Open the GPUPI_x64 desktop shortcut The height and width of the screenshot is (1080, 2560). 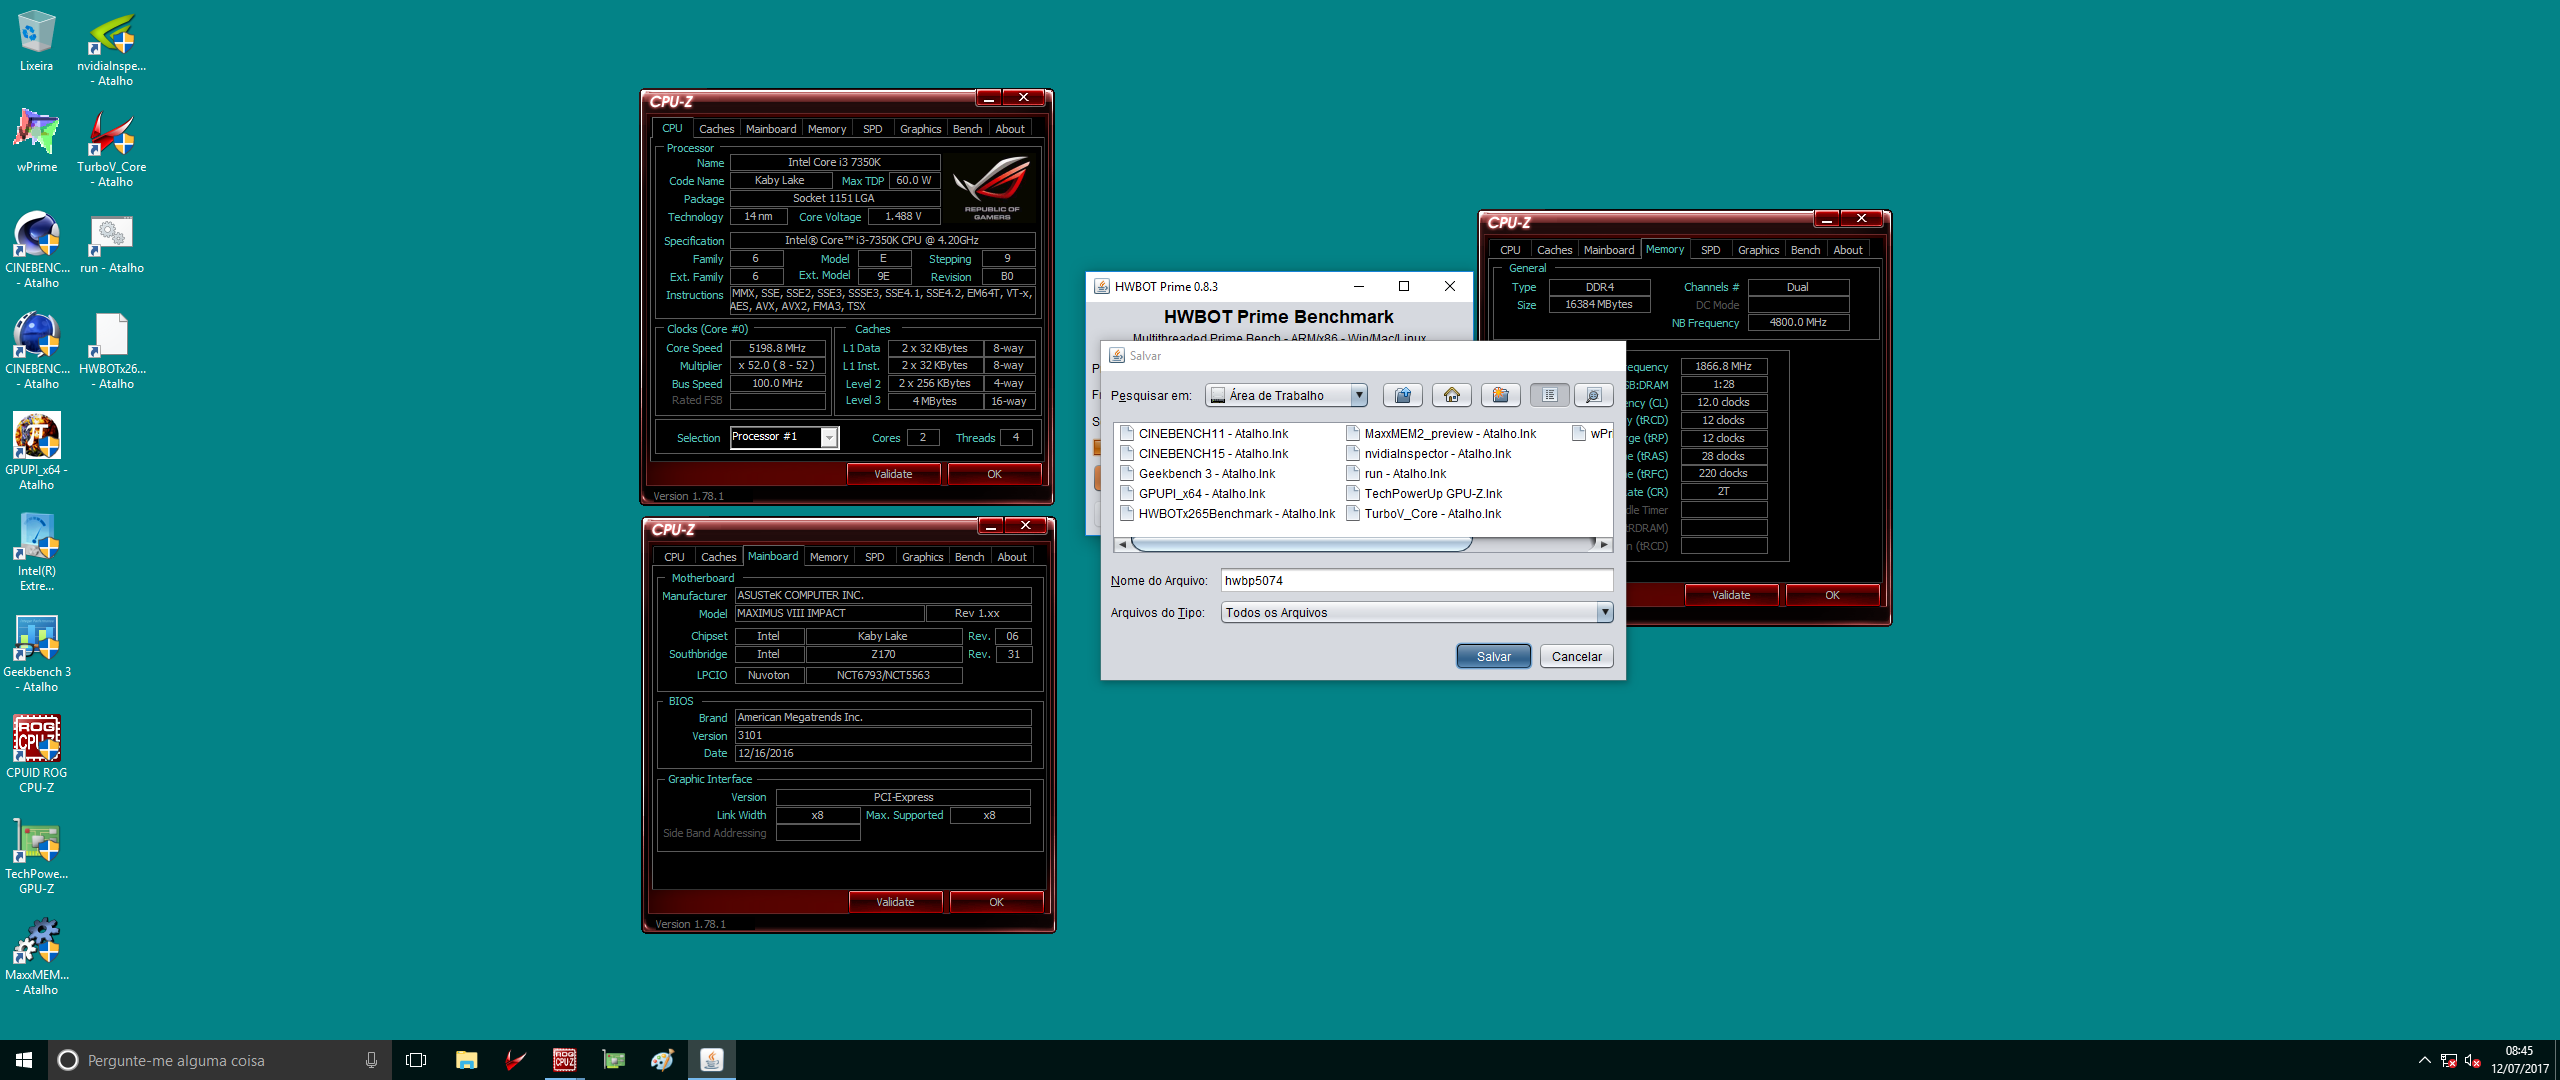37,451
